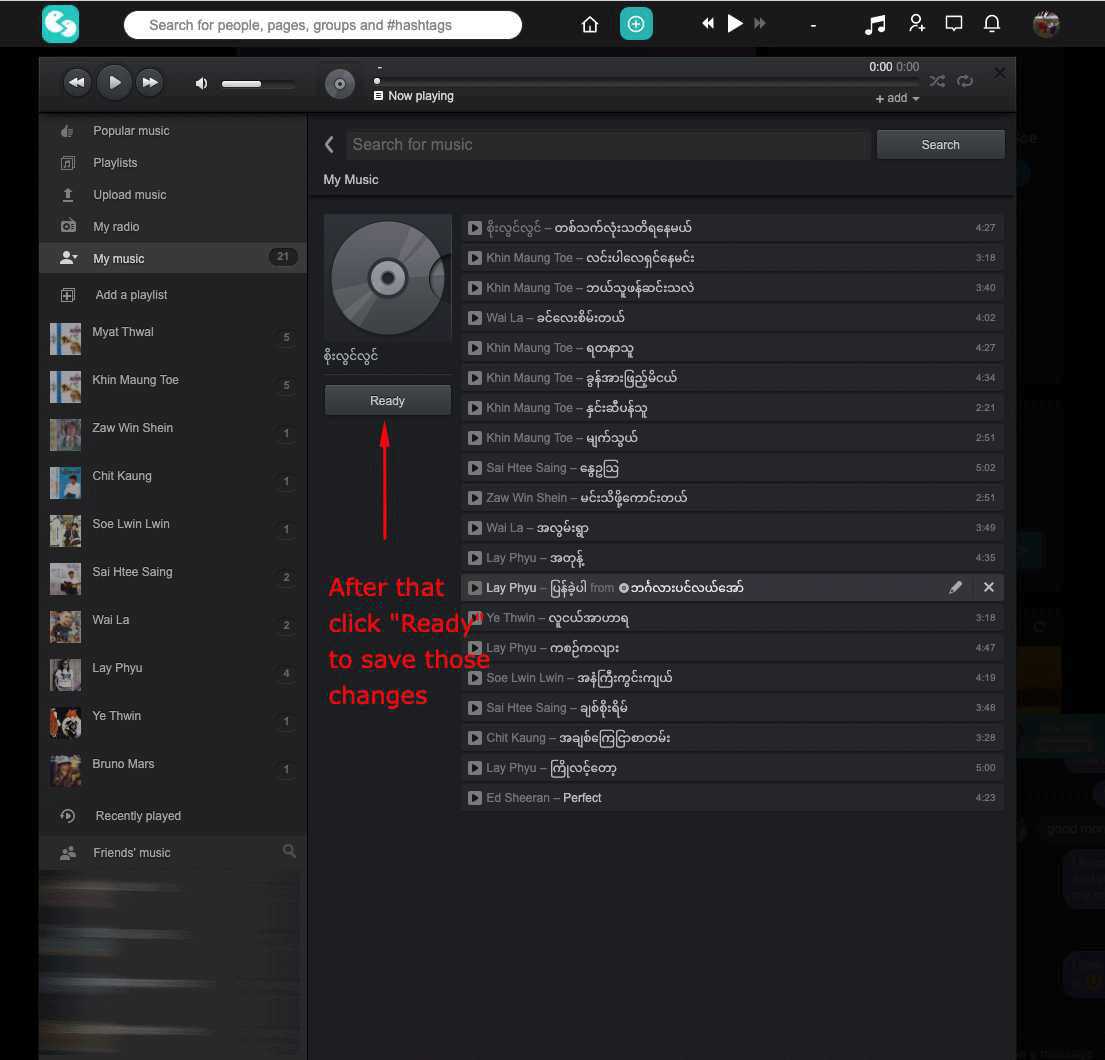The image size is (1105, 1060).
Task: Play music from the top bar
Action: [x=734, y=23]
